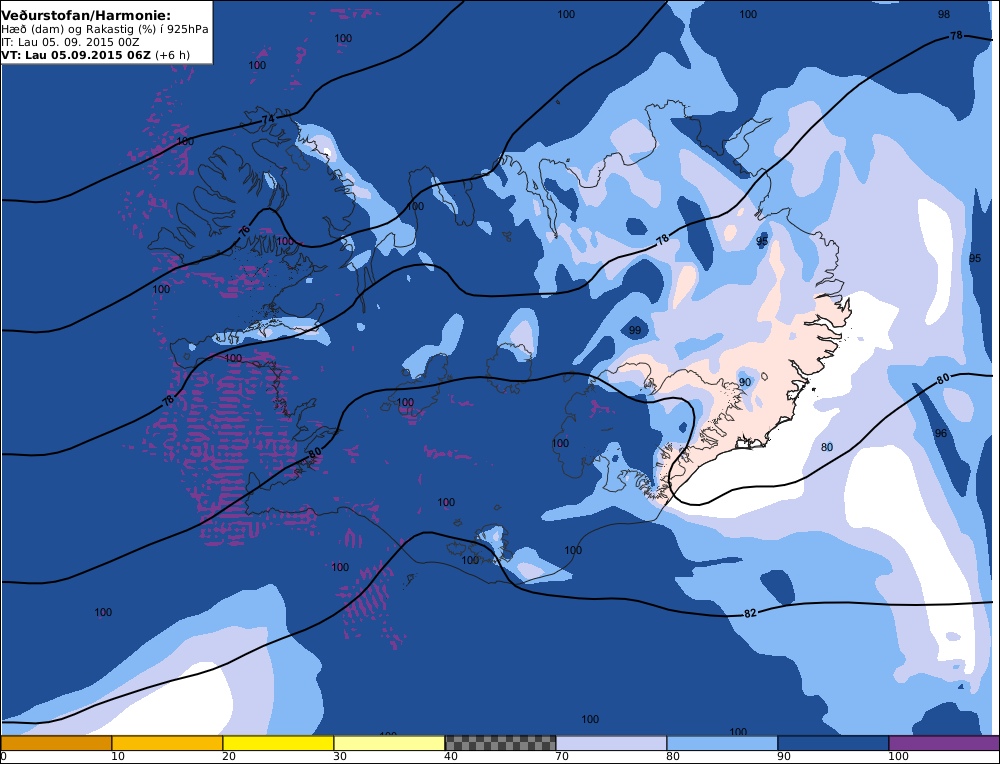The image size is (1000, 764).
Task: Click the legend tick label "30"
Action: click(339, 756)
